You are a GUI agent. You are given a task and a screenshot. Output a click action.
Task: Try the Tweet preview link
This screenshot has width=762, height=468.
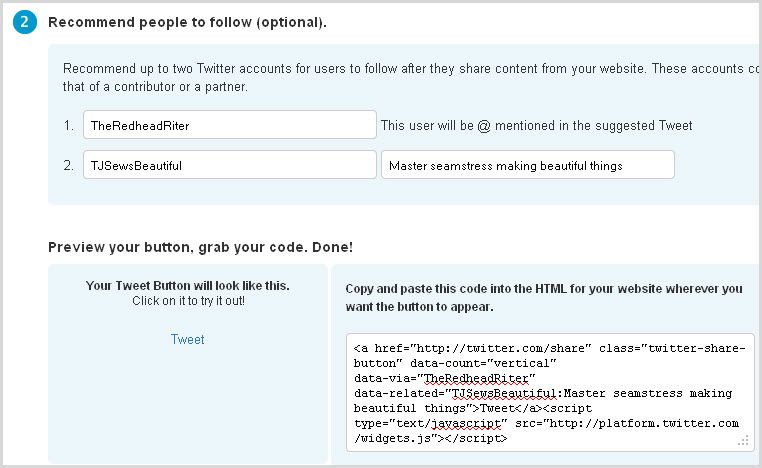click(187, 339)
